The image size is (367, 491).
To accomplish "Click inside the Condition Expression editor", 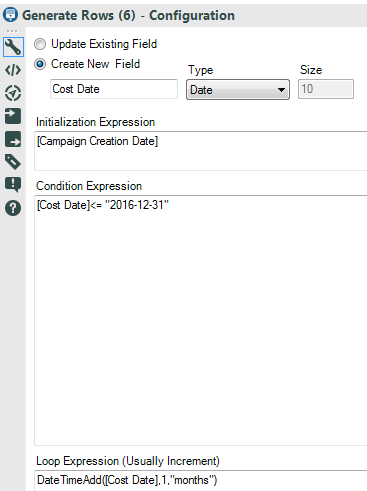I will coord(201,320).
